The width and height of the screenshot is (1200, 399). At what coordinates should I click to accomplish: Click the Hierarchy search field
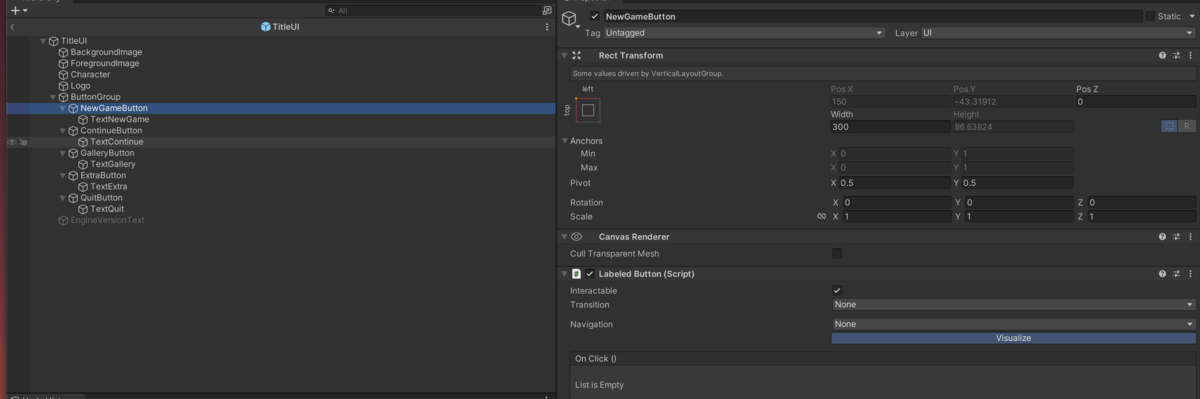(x=432, y=10)
